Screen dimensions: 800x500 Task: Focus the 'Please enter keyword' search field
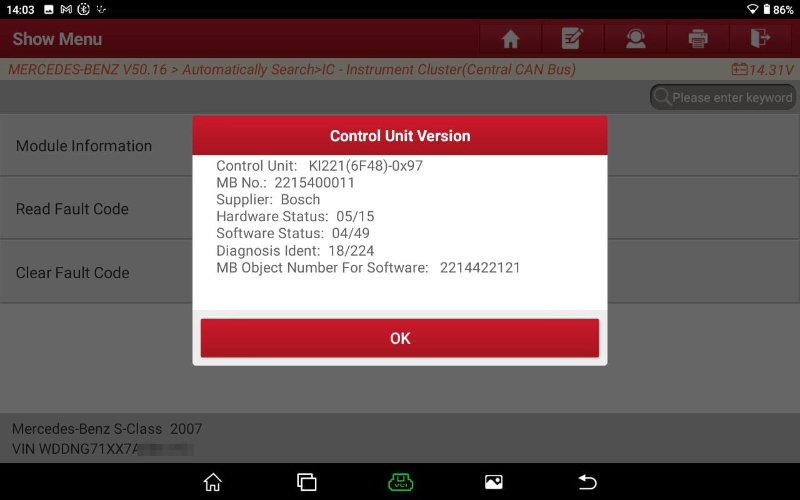731,97
